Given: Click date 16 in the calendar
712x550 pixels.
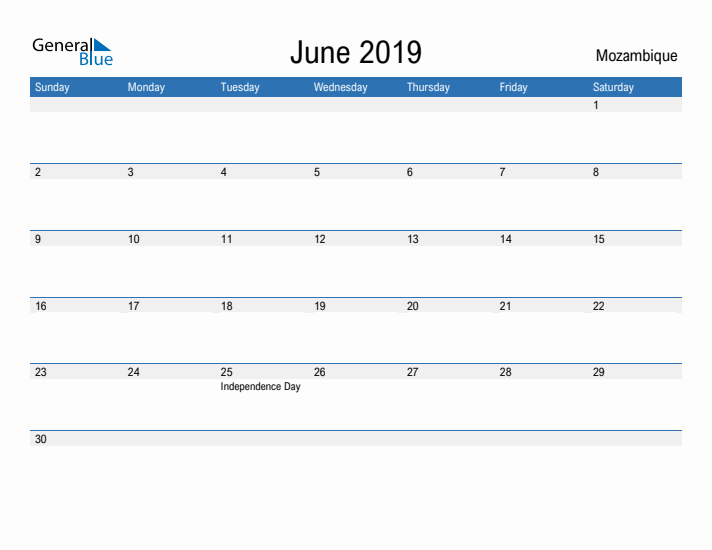Looking at the screenshot, I should click(41, 306).
